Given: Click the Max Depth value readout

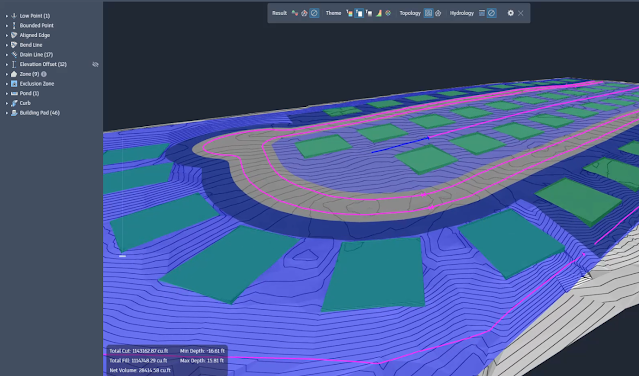Looking at the screenshot, I should click(202, 361).
